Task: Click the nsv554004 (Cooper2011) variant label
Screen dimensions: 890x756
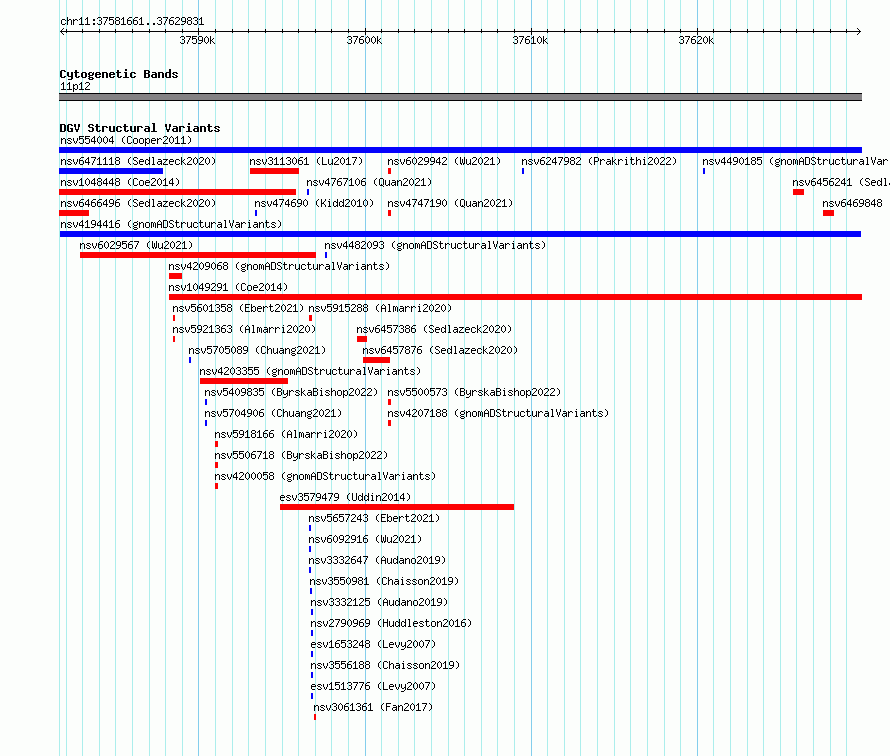Action: pos(126,140)
